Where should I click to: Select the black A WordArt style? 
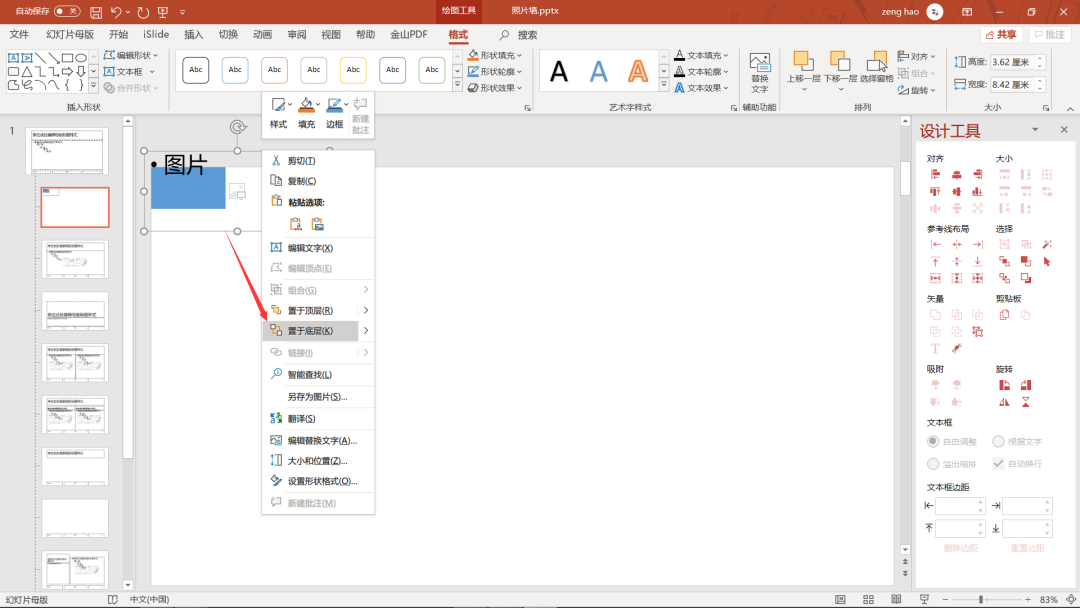tap(559, 71)
